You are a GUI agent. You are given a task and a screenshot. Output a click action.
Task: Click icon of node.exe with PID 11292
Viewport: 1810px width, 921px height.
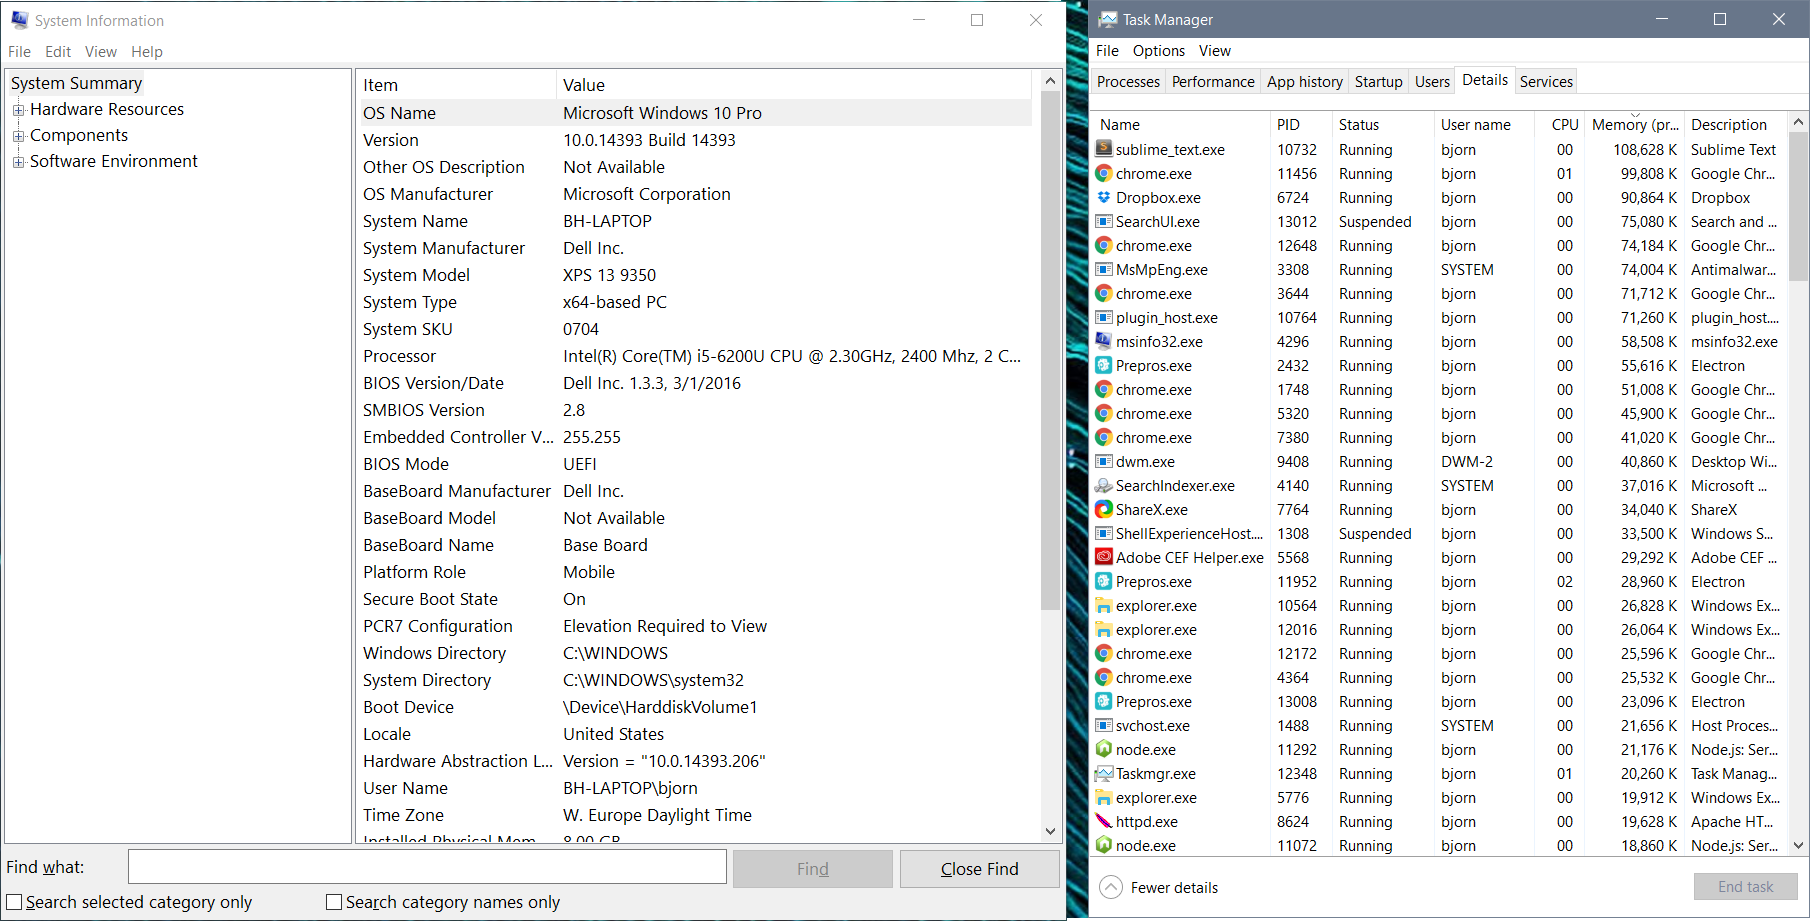pyautogui.click(x=1103, y=749)
